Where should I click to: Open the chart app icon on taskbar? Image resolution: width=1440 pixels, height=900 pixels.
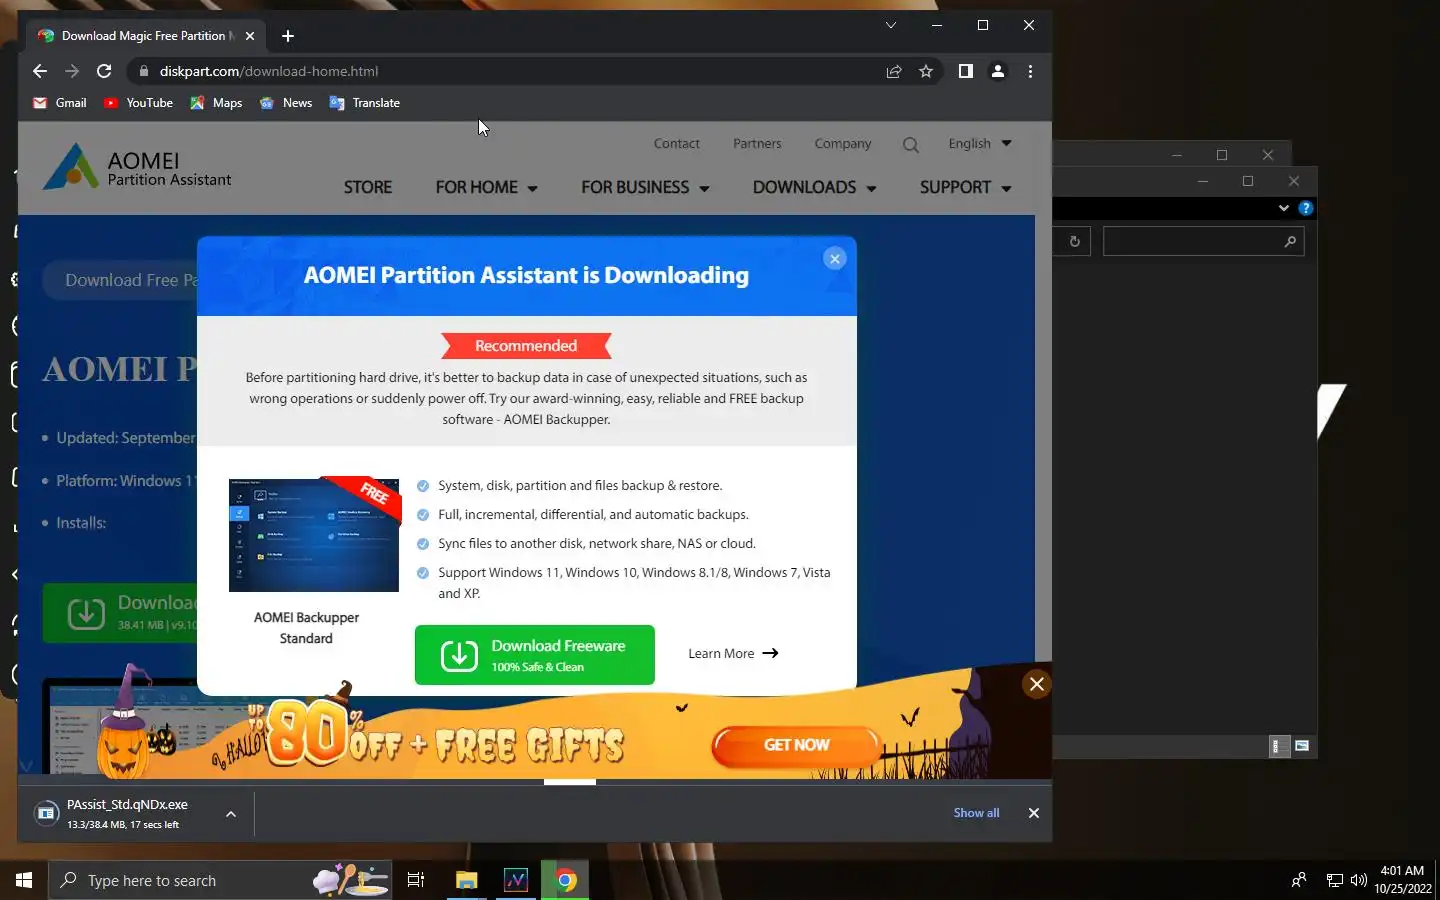pyautogui.click(x=516, y=880)
